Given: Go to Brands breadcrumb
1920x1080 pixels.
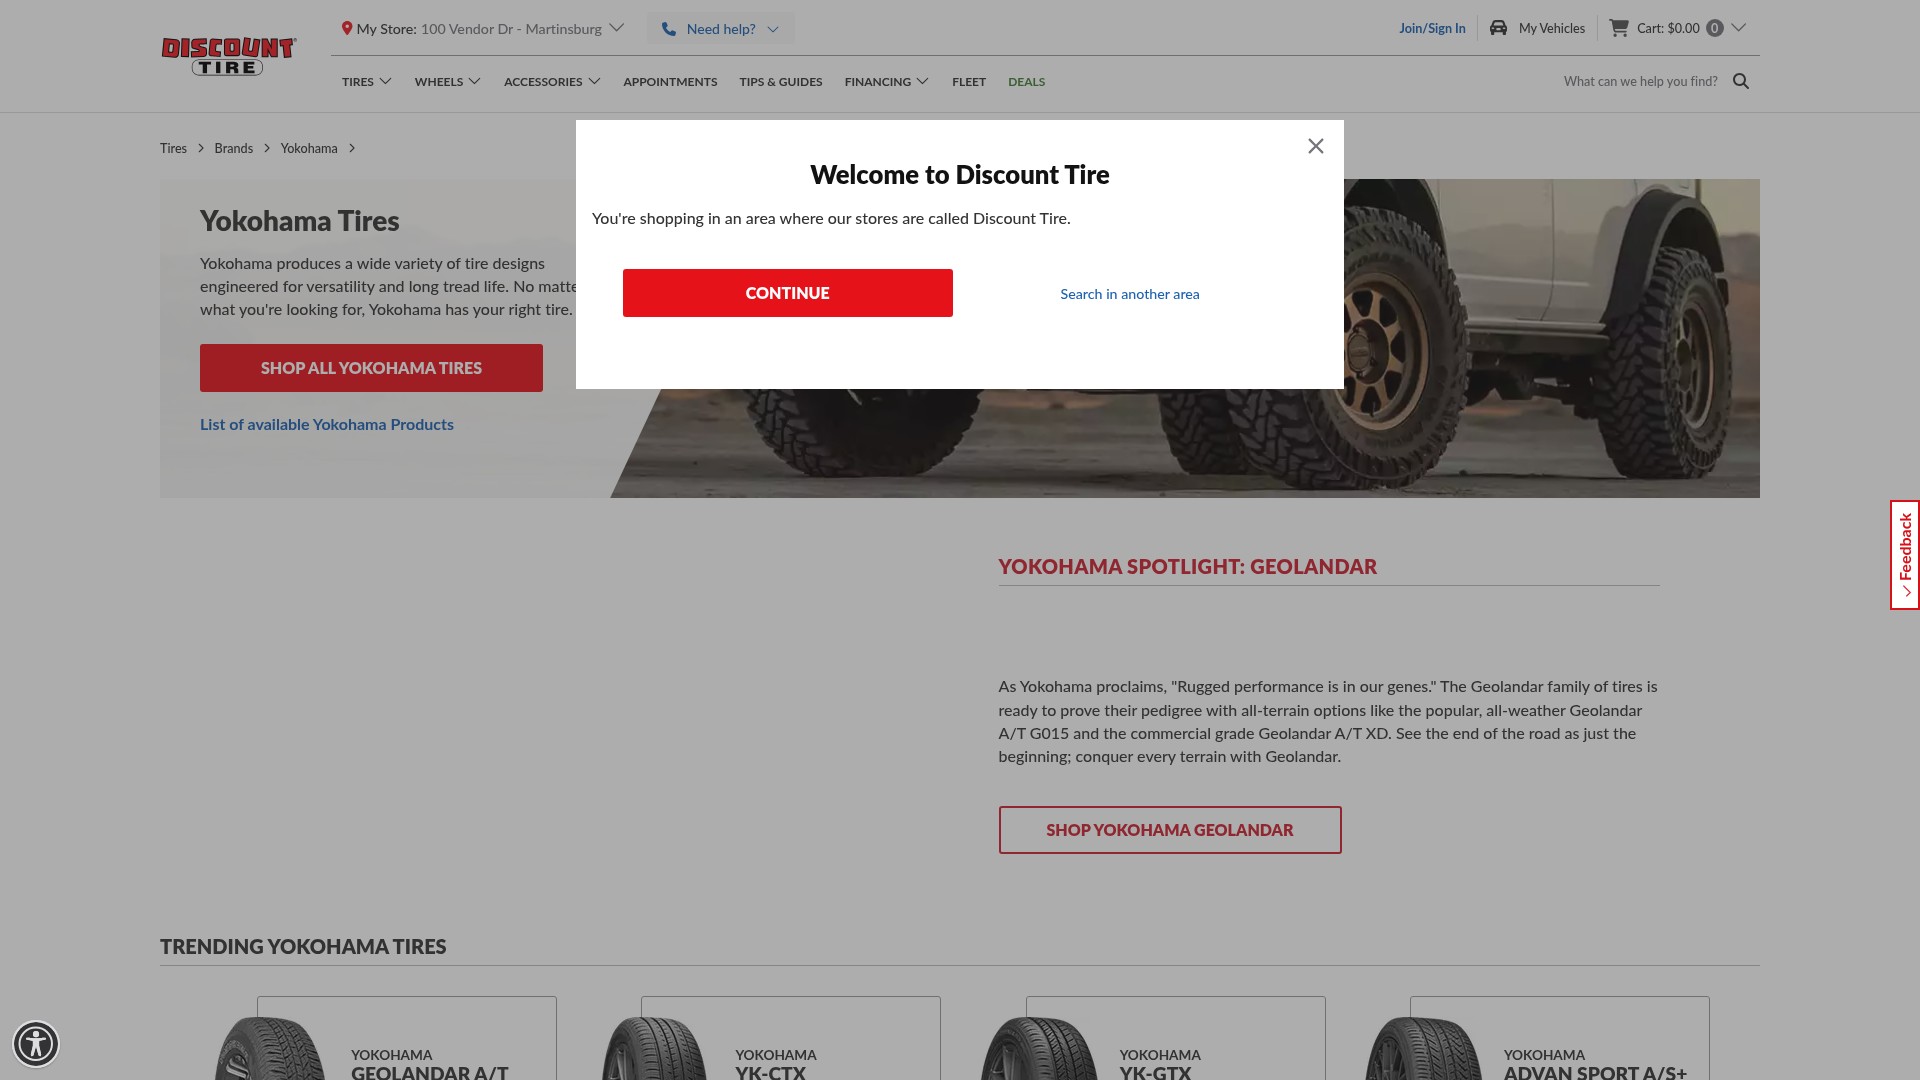Looking at the screenshot, I should [x=233, y=148].
